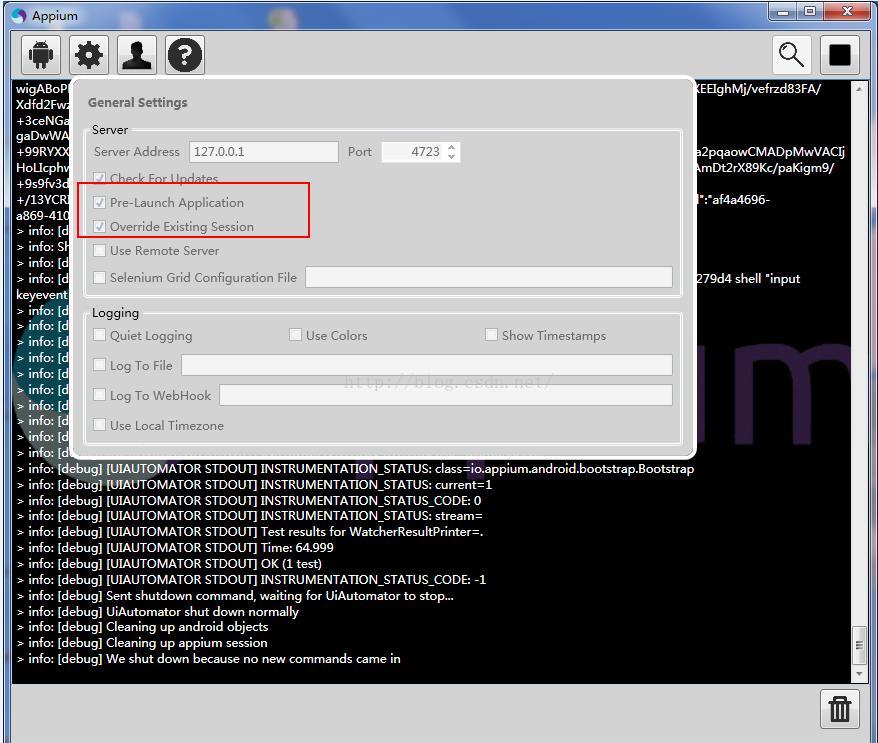
Task: Clear the log with trash icon
Action: [x=839, y=709]
